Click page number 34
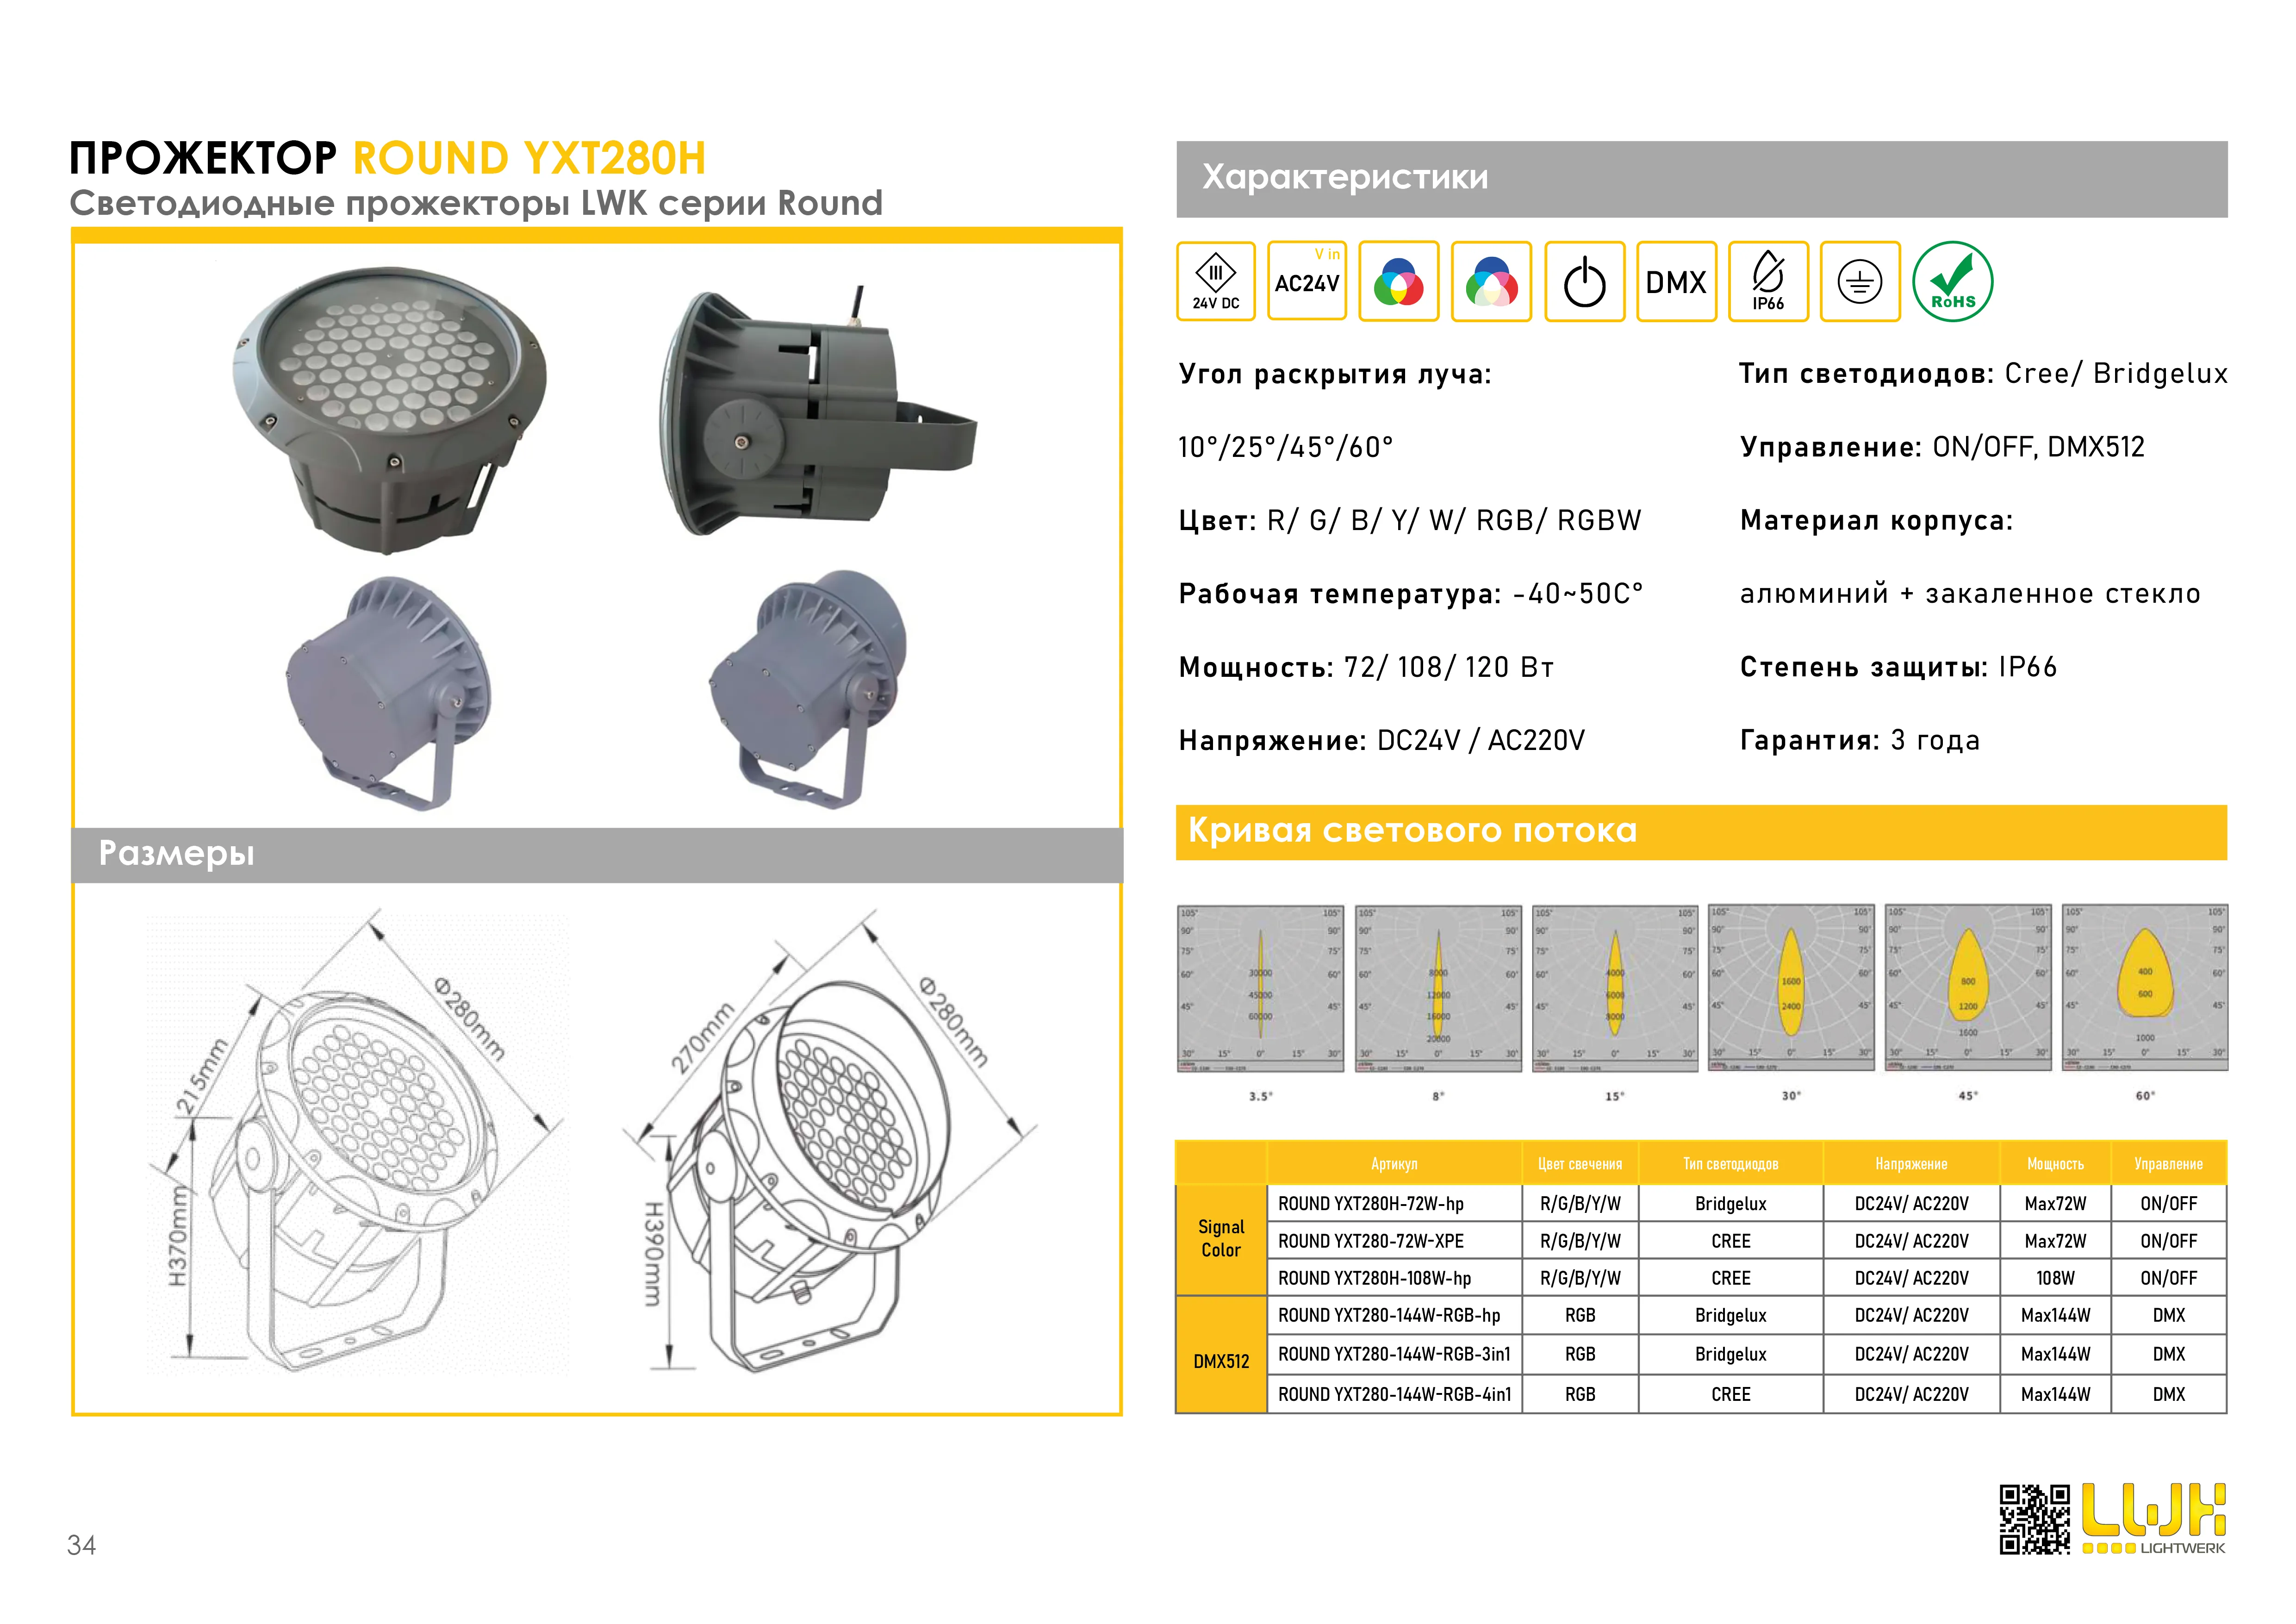 (81, 1545)
